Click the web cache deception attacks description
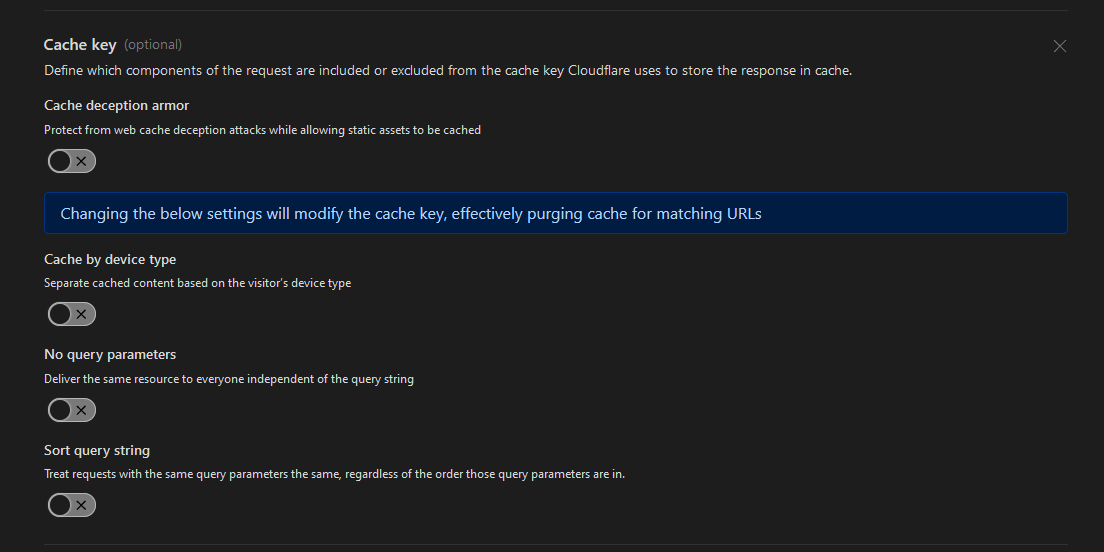The image size is (1104, 552). click(x=262, y=130)
